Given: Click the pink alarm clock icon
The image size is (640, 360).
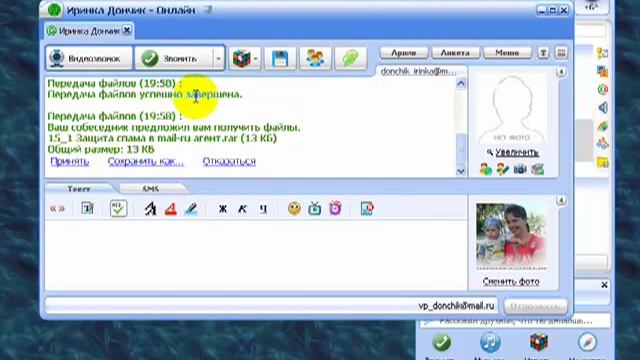Looking at the screenshot, I should (x=335, y=209).
